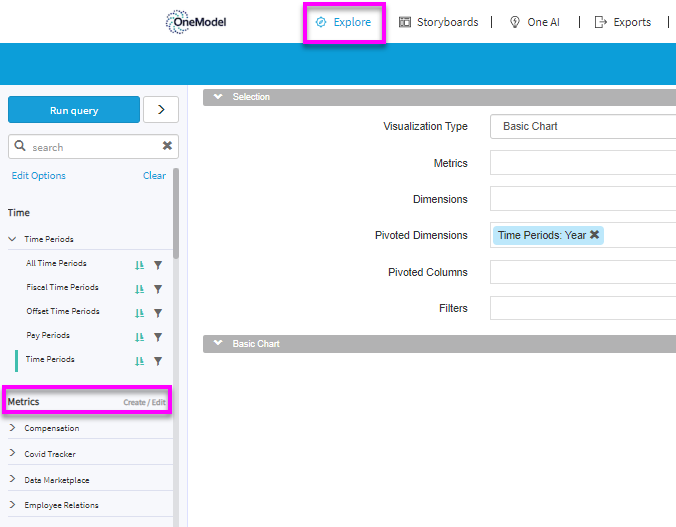Click the OneModel logo
This screenshot has width=676, height=527.
click(197, 22)
